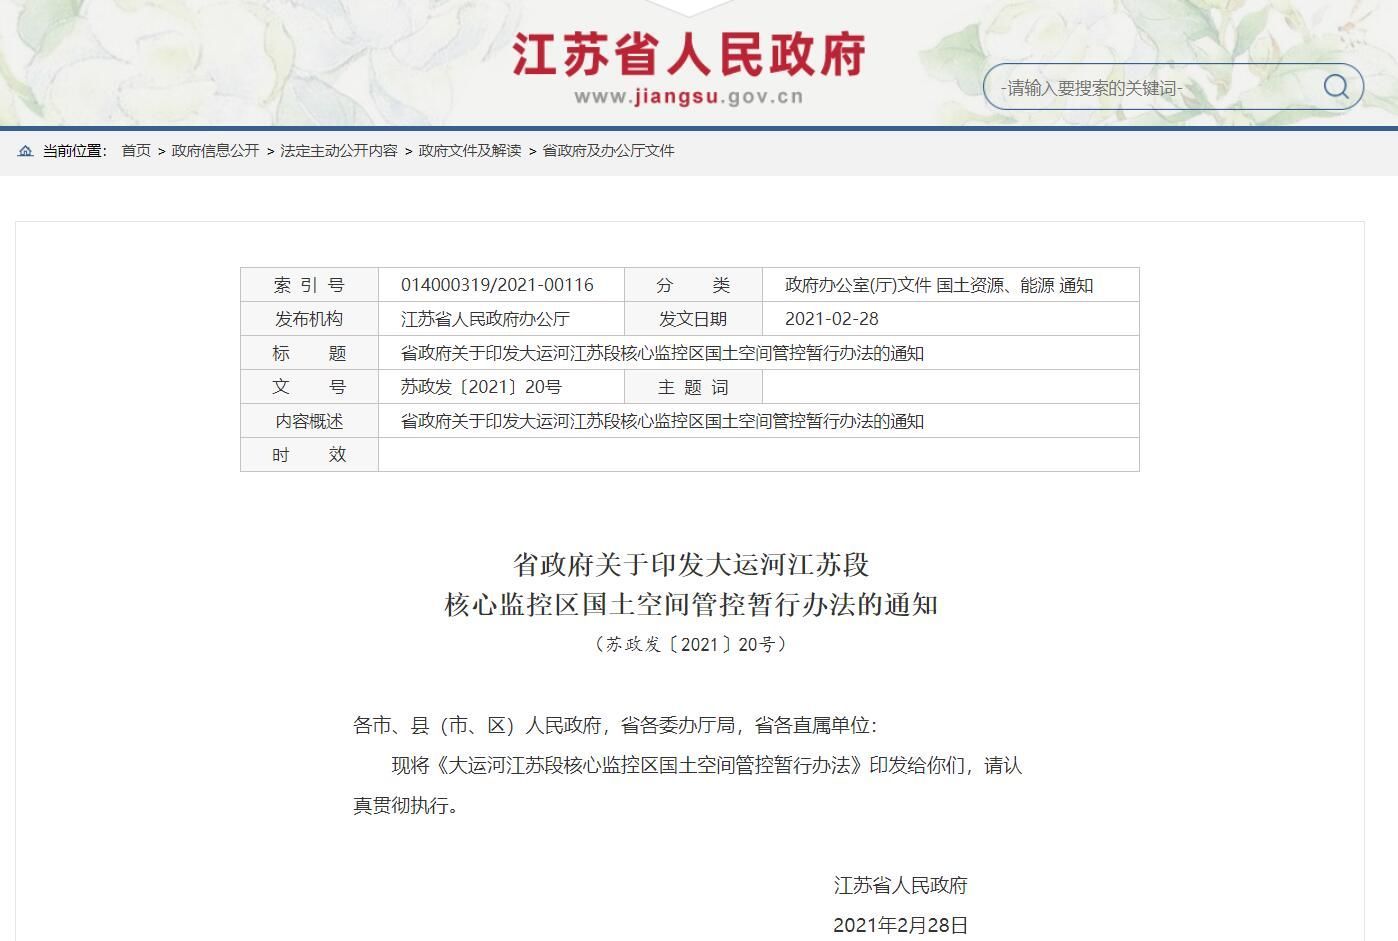Go to 法定主动公开内容 breadcrumb
The height and width of the screenshot is (941, 1398).
[339, 151]
